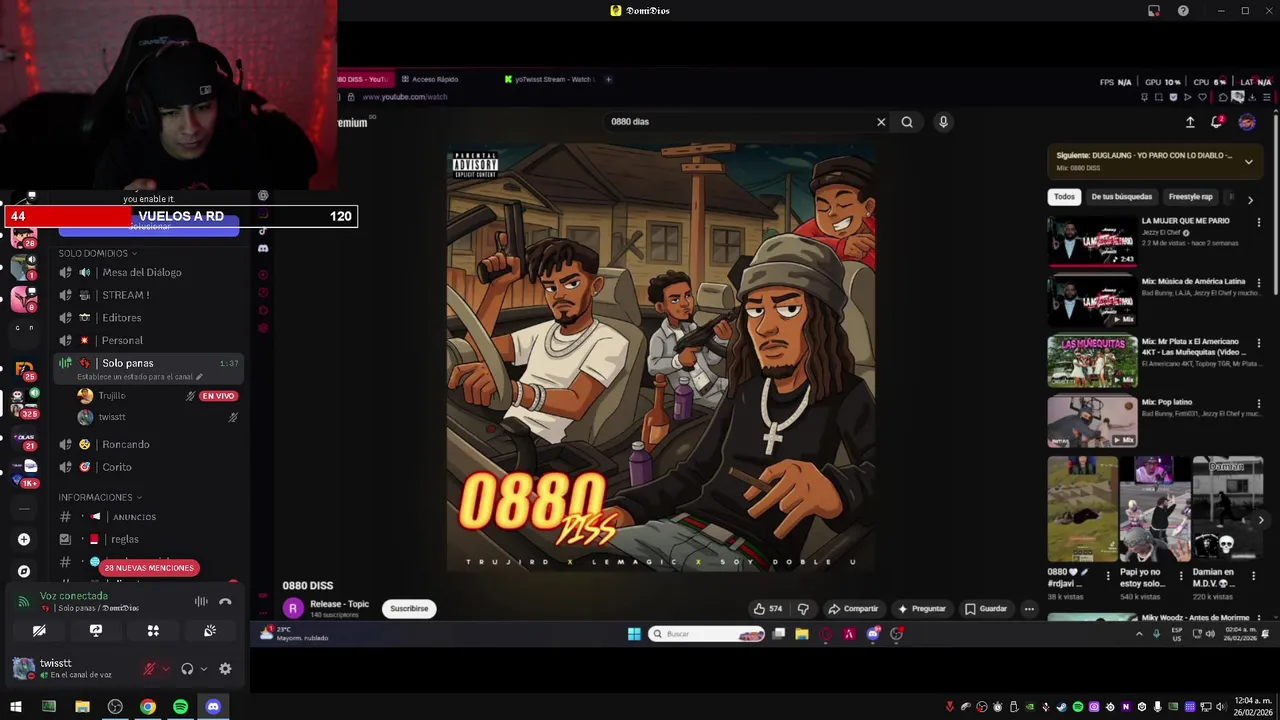Open the 'Release - Topic' channel link

pos(339,604)
